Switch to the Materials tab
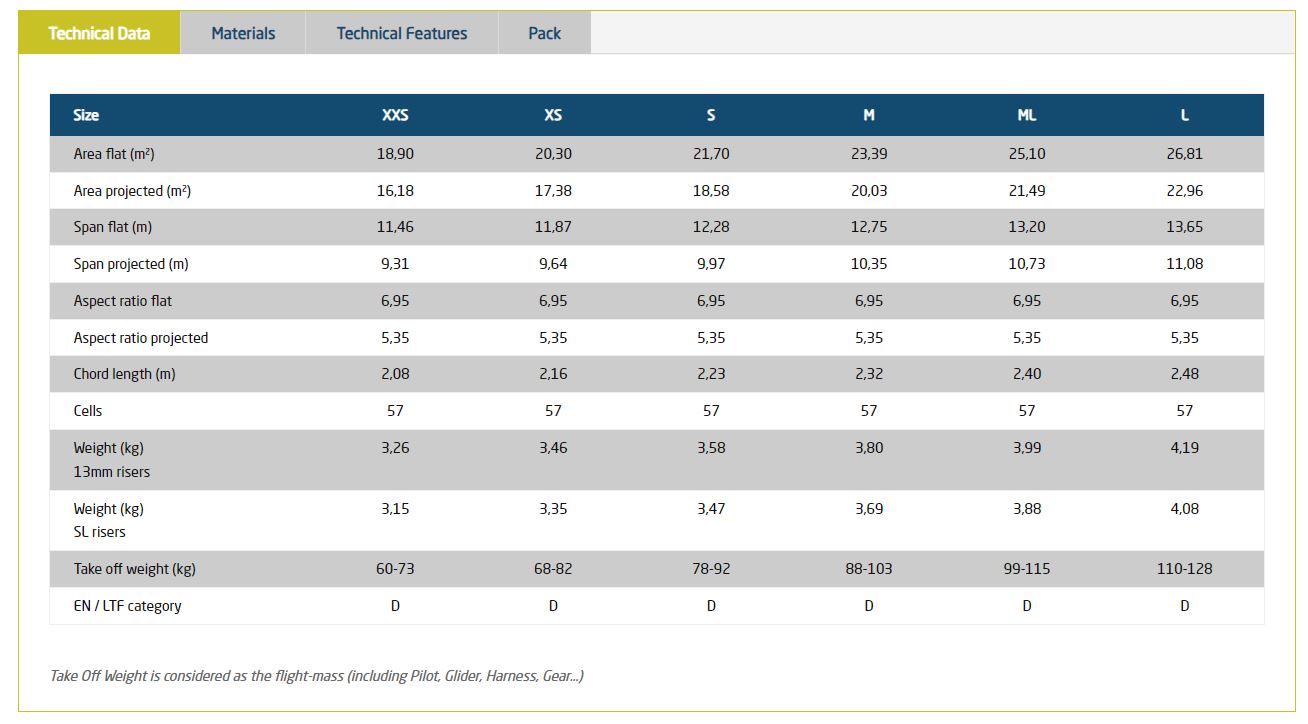The image size is (1308, 724). click(x=243, y=33)
